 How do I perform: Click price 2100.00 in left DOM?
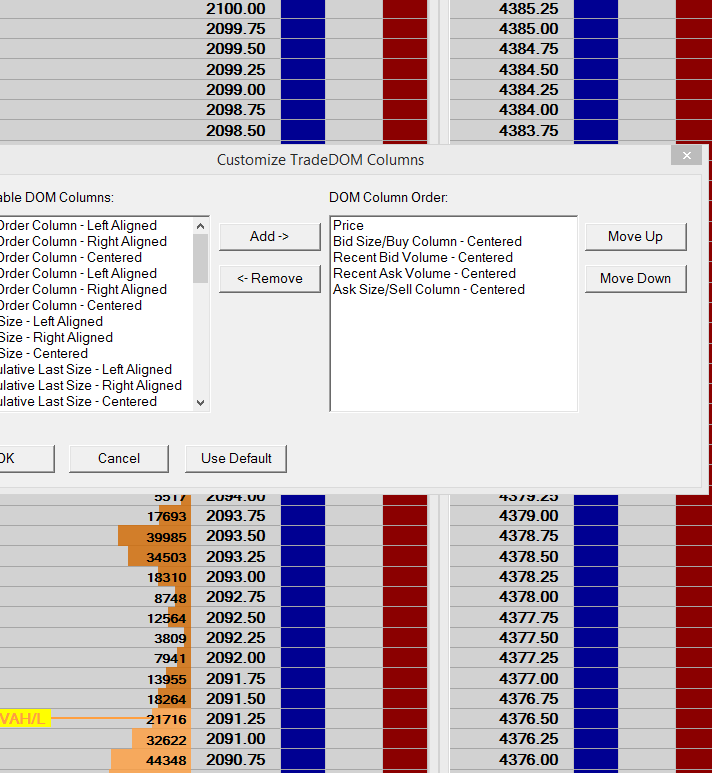236,9
